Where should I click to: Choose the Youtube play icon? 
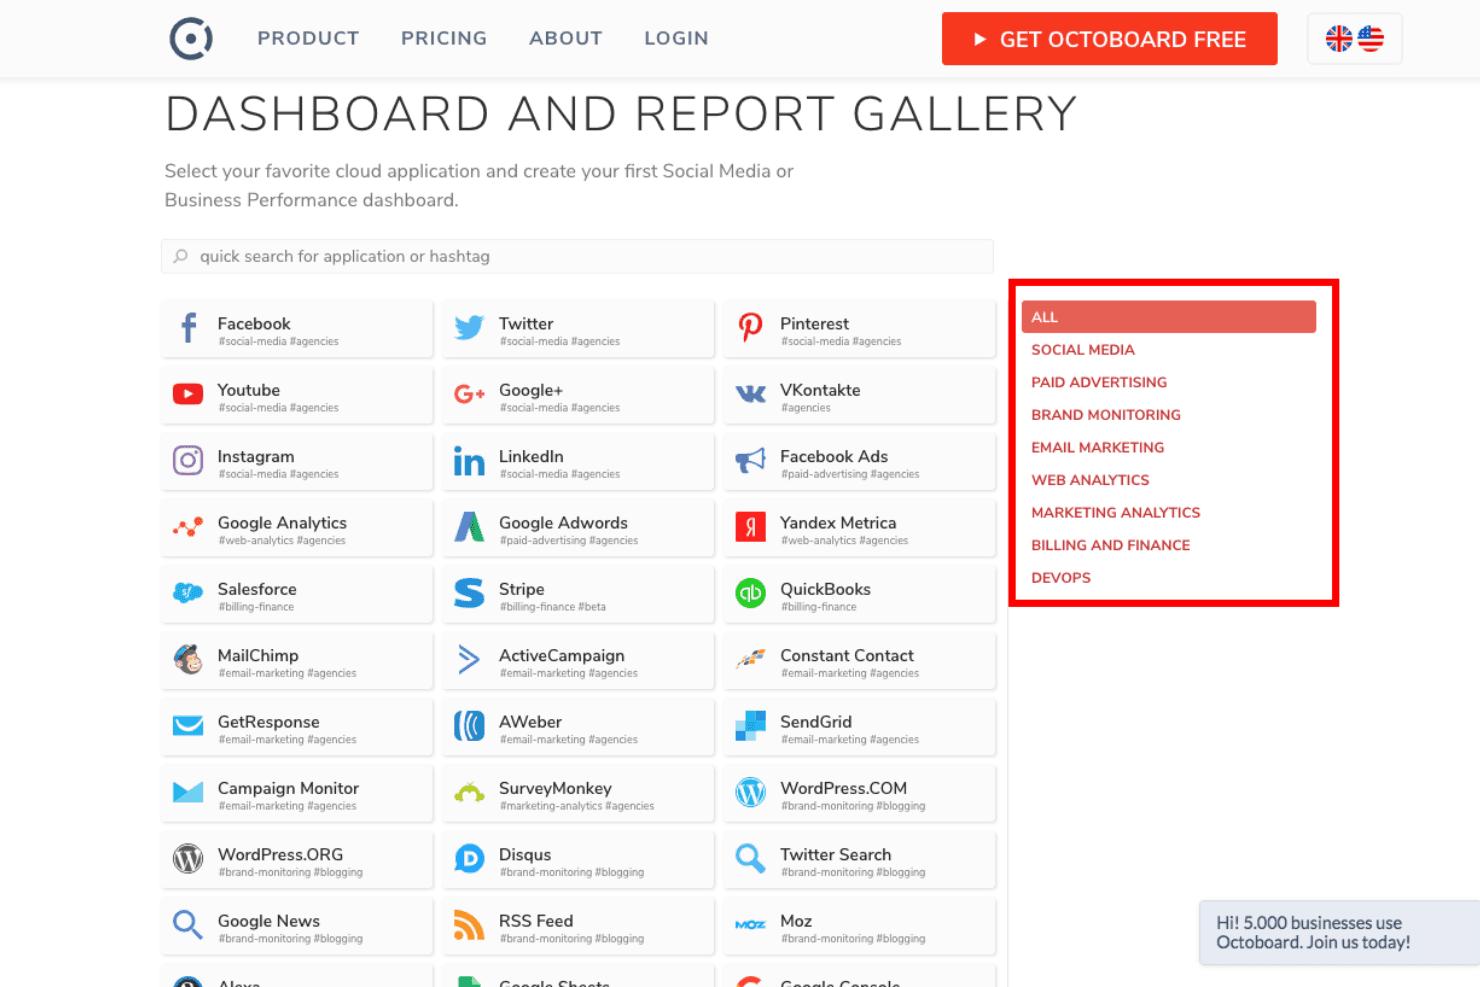(x=188, y=394)
